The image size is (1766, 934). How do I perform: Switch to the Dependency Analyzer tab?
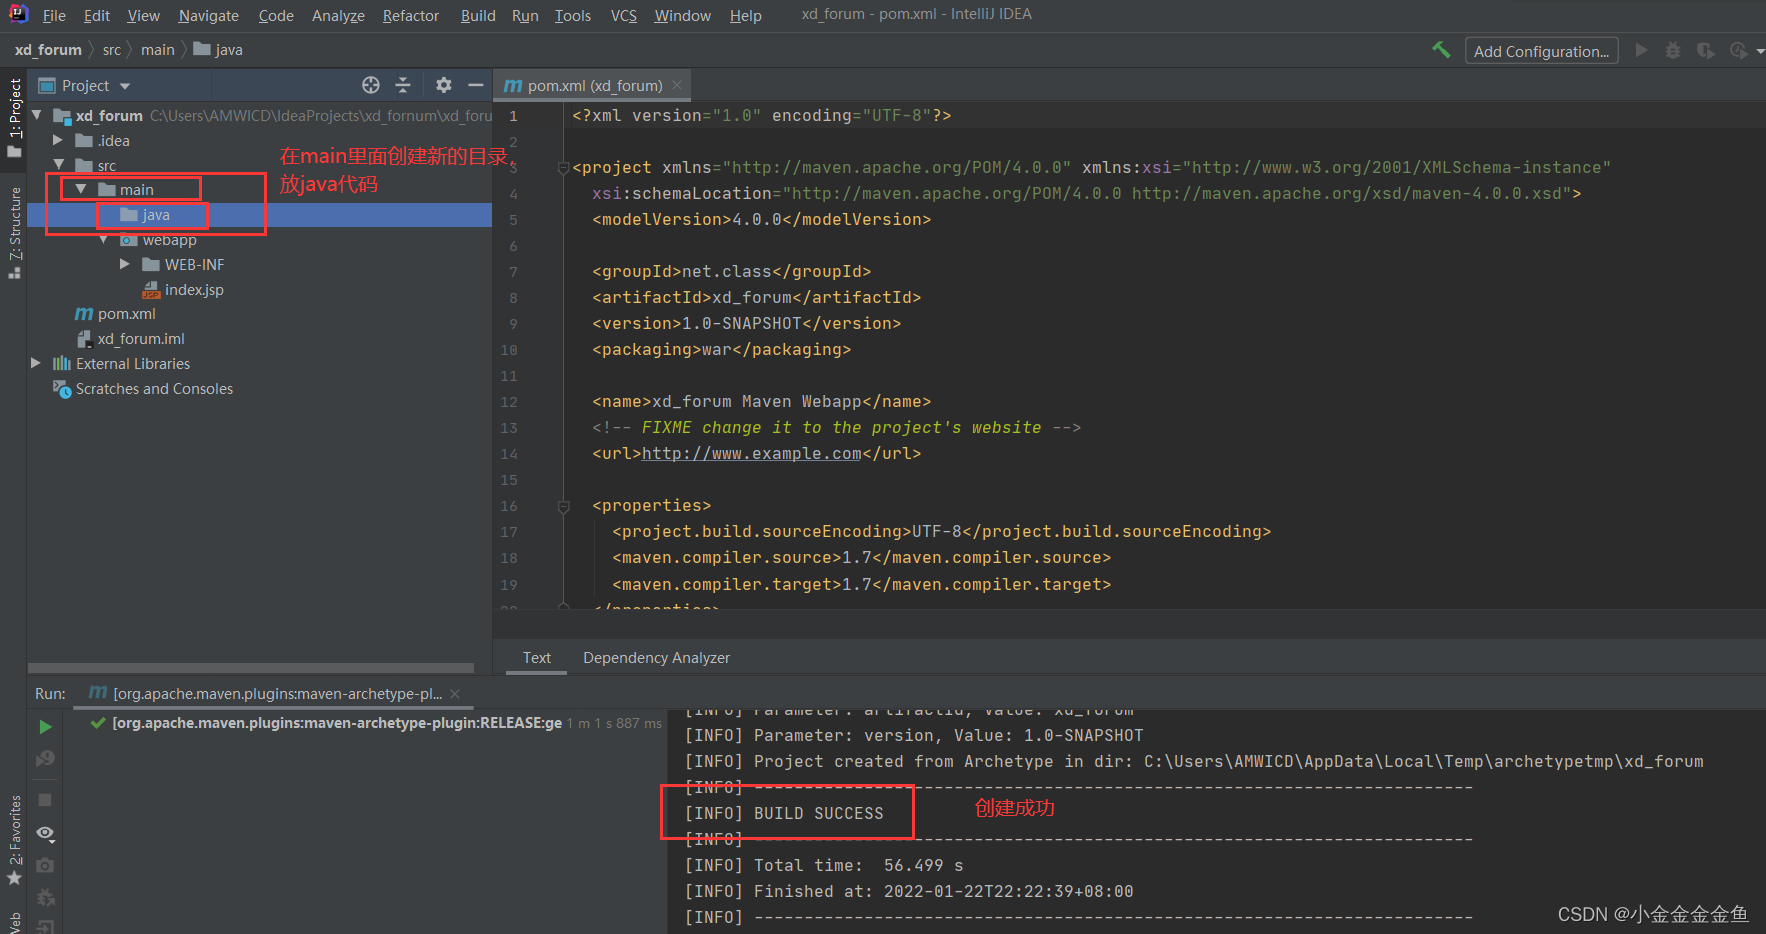[656, 657]
